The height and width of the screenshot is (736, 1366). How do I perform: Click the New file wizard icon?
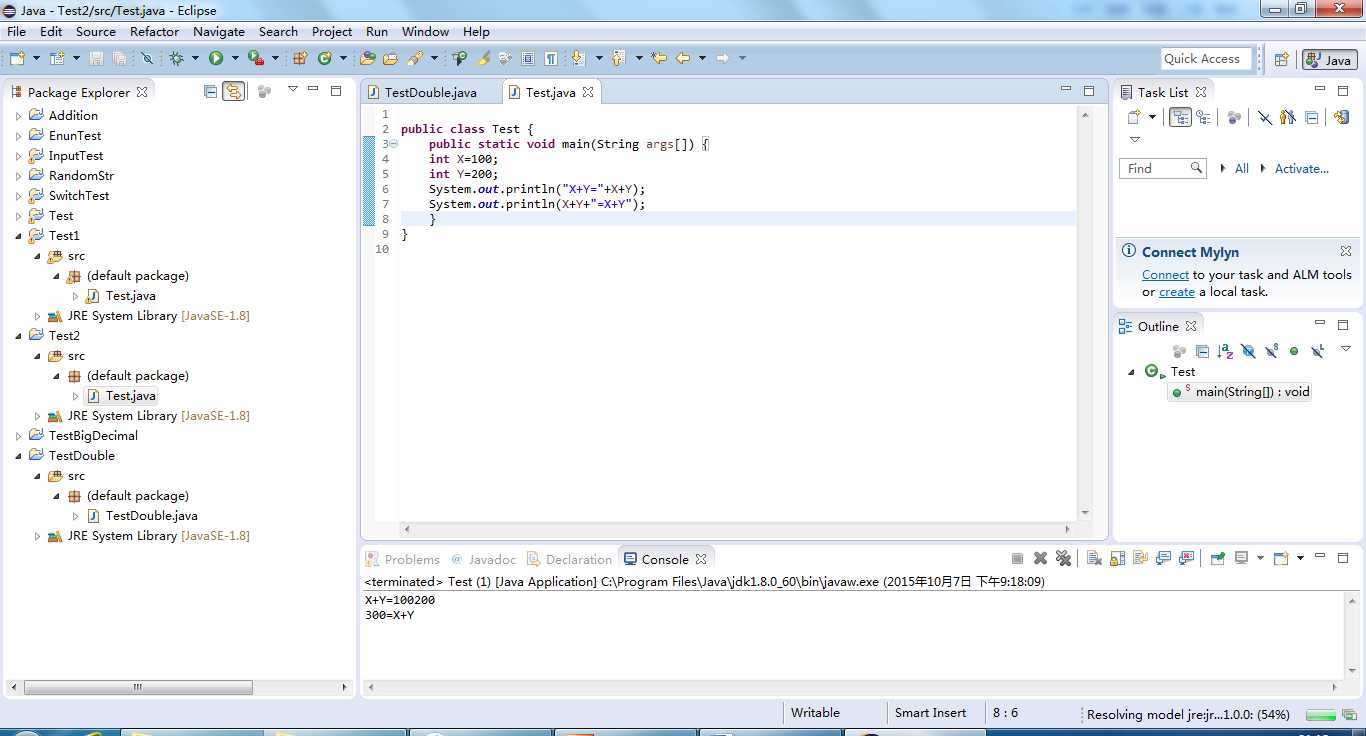tap(17, 58)
